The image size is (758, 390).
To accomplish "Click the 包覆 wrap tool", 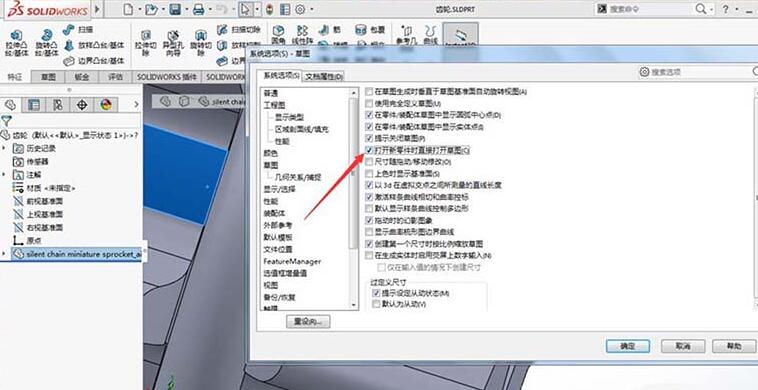I will [370, 29].
